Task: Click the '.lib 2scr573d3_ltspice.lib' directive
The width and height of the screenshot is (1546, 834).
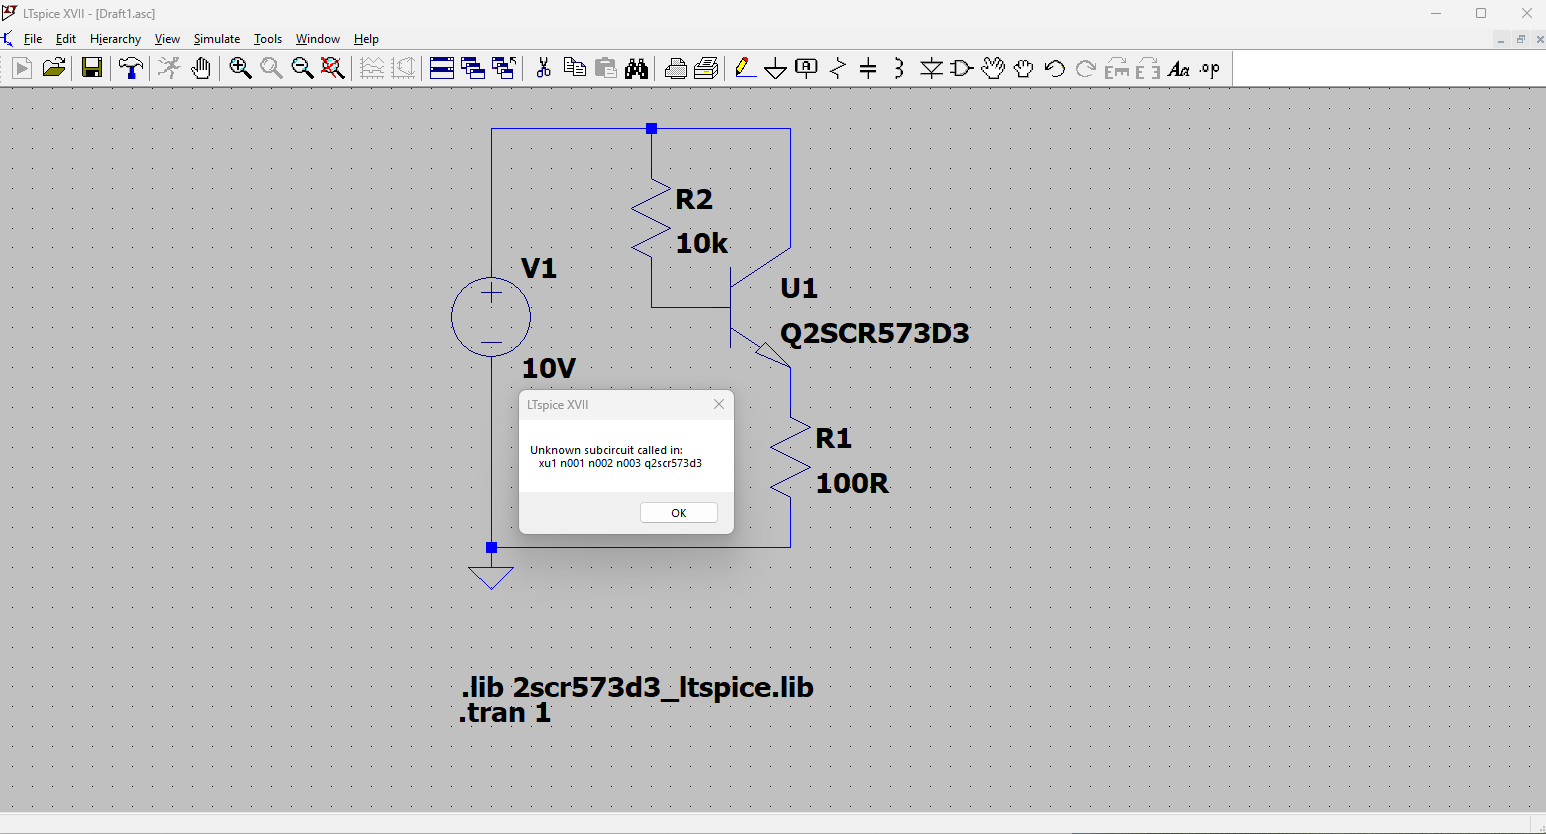Action: pyautogui.click(x=637, y=687)
